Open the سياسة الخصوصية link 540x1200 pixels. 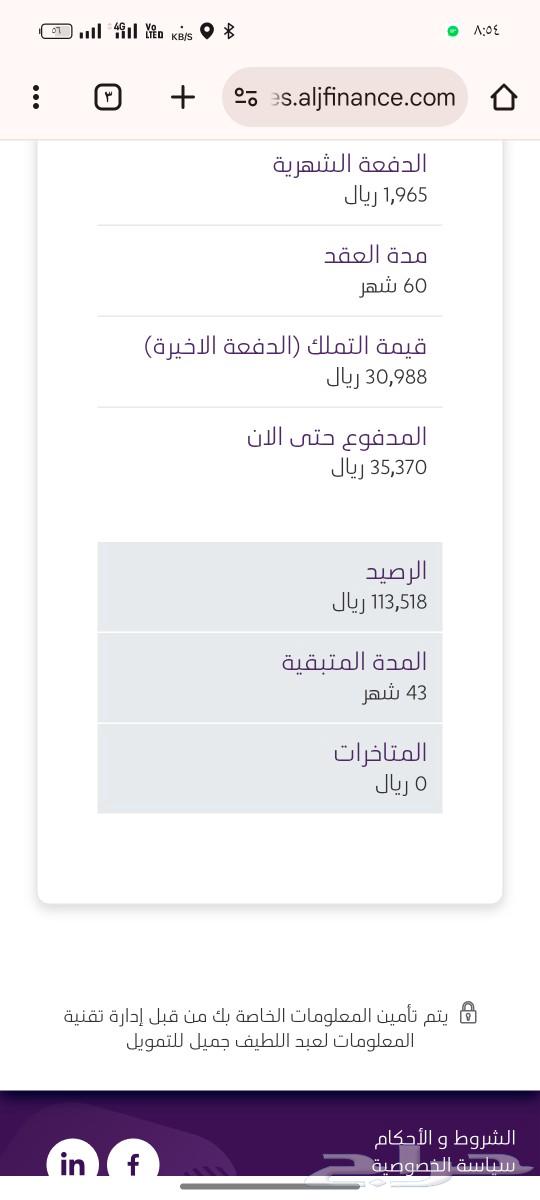tap(445, 1166)
